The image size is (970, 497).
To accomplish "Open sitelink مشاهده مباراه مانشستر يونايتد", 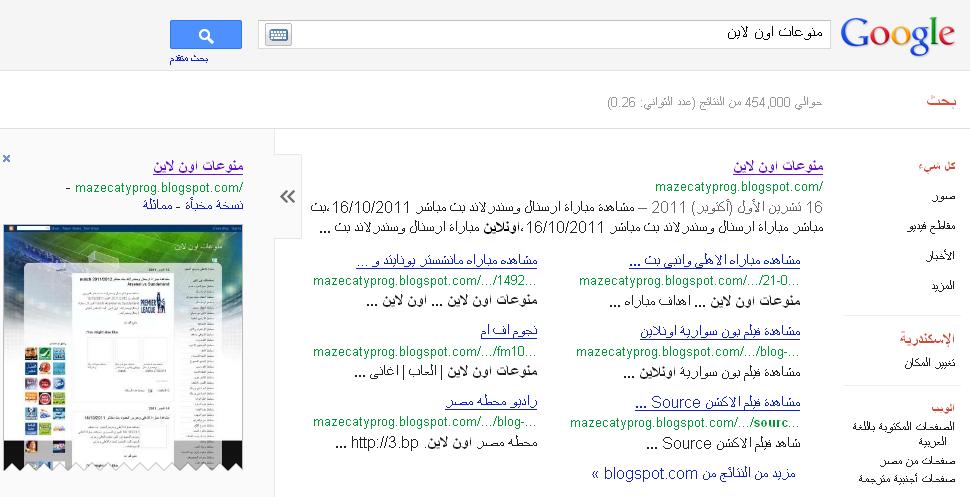I will [447, 261].
